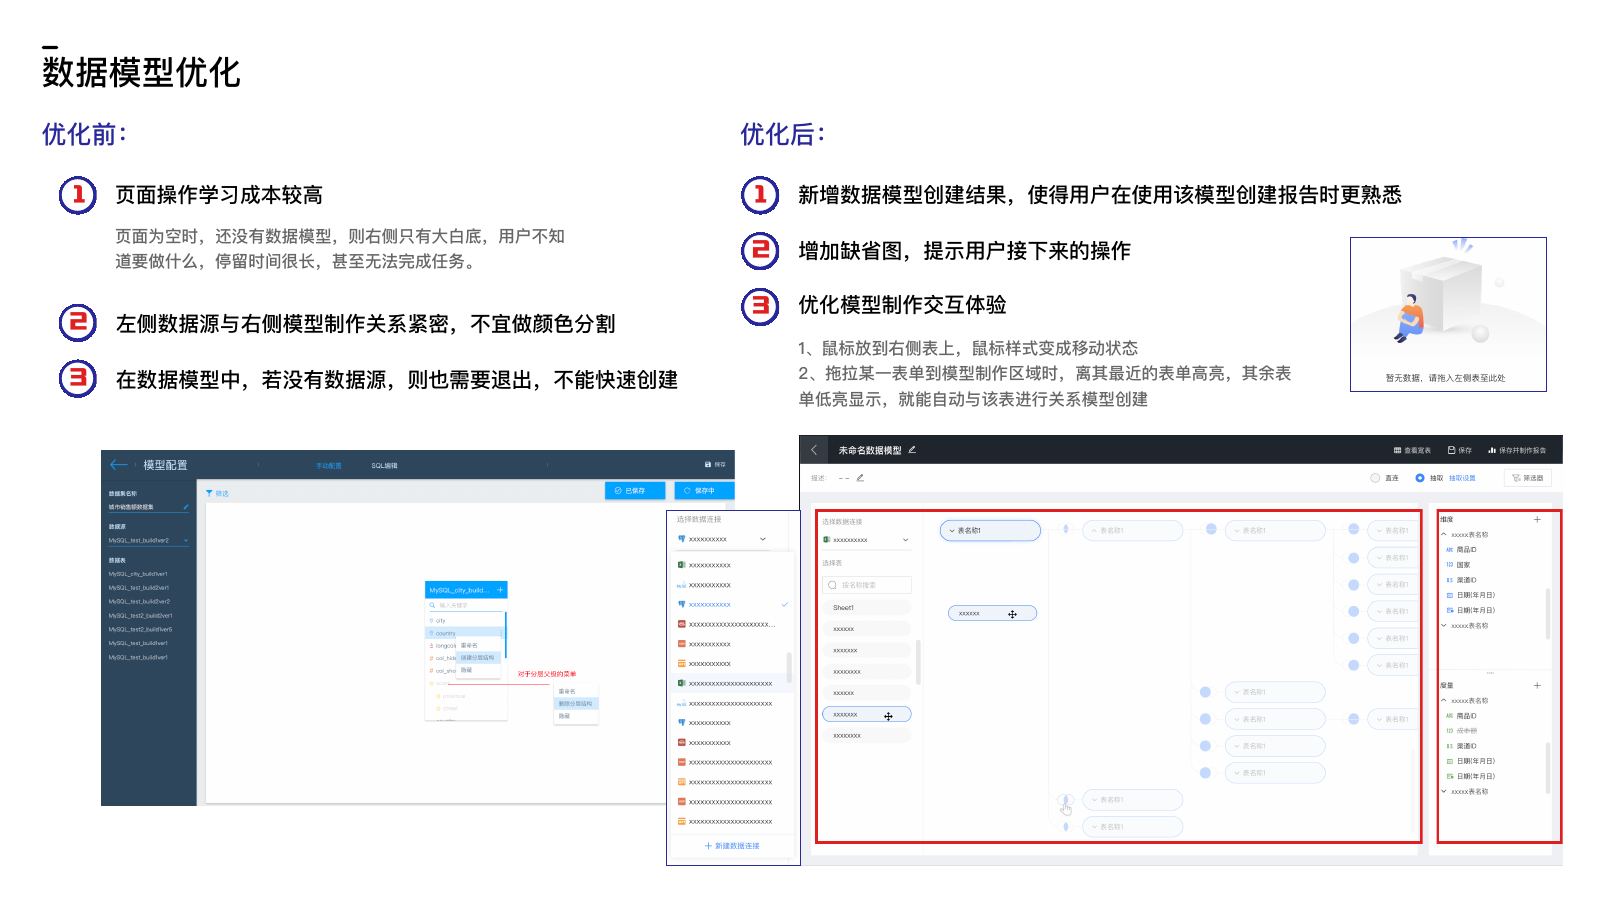Select the Sheet1 table entry
This screenshot has height=900, width=1600.
click(866, 607)
